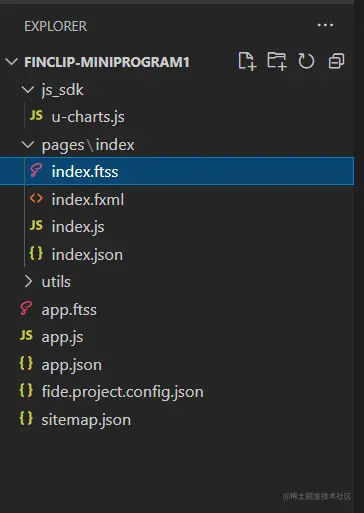
Task: Collapse the js_sdk folder chevron
Action: tap(28, 89)
